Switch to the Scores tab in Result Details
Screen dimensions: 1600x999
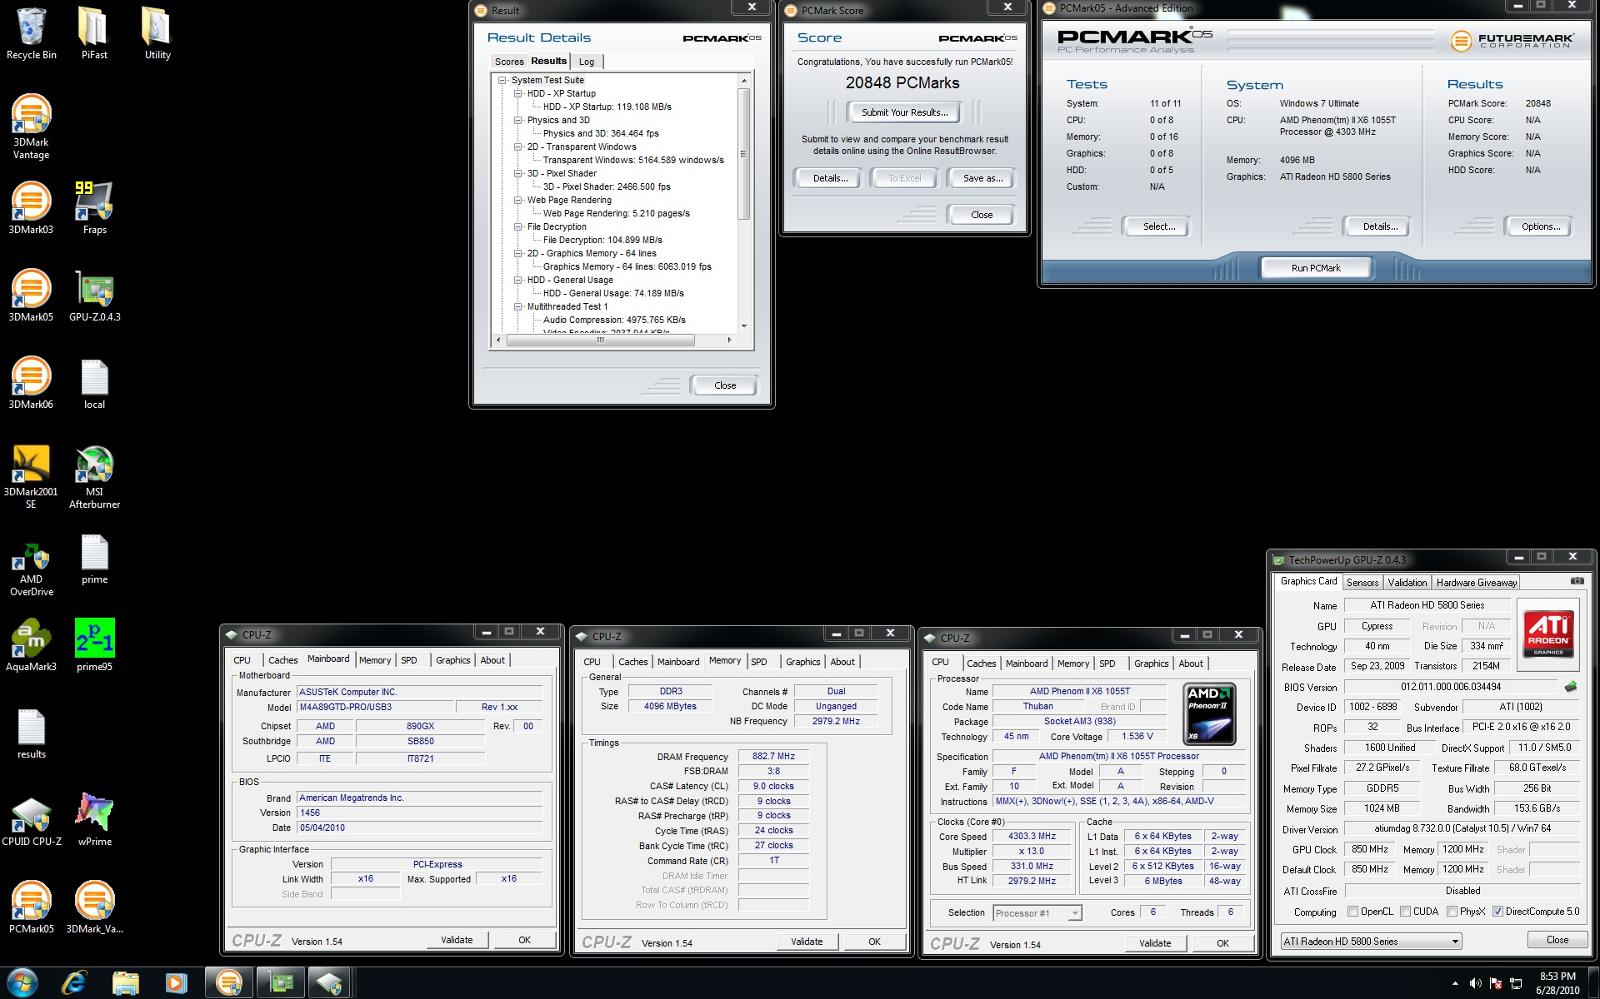coord(509,62)
